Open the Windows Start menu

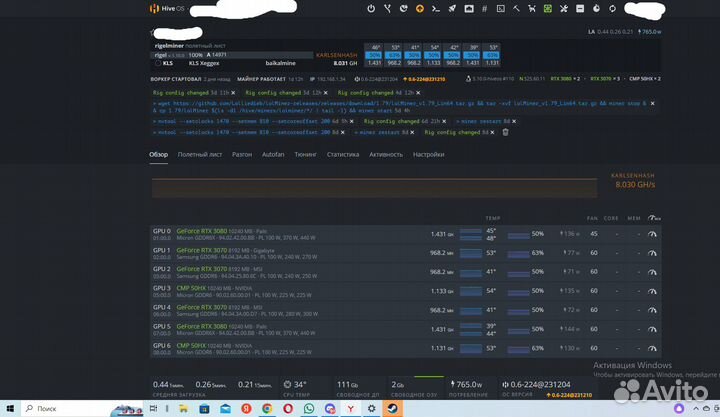[x=10, y=408]
